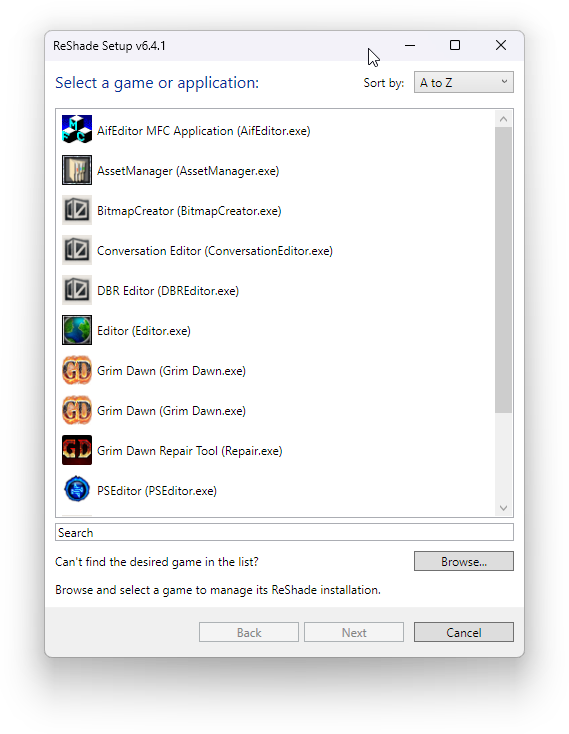
Task: Maximize the ReShade Setup window
Action: click(455, 45)
